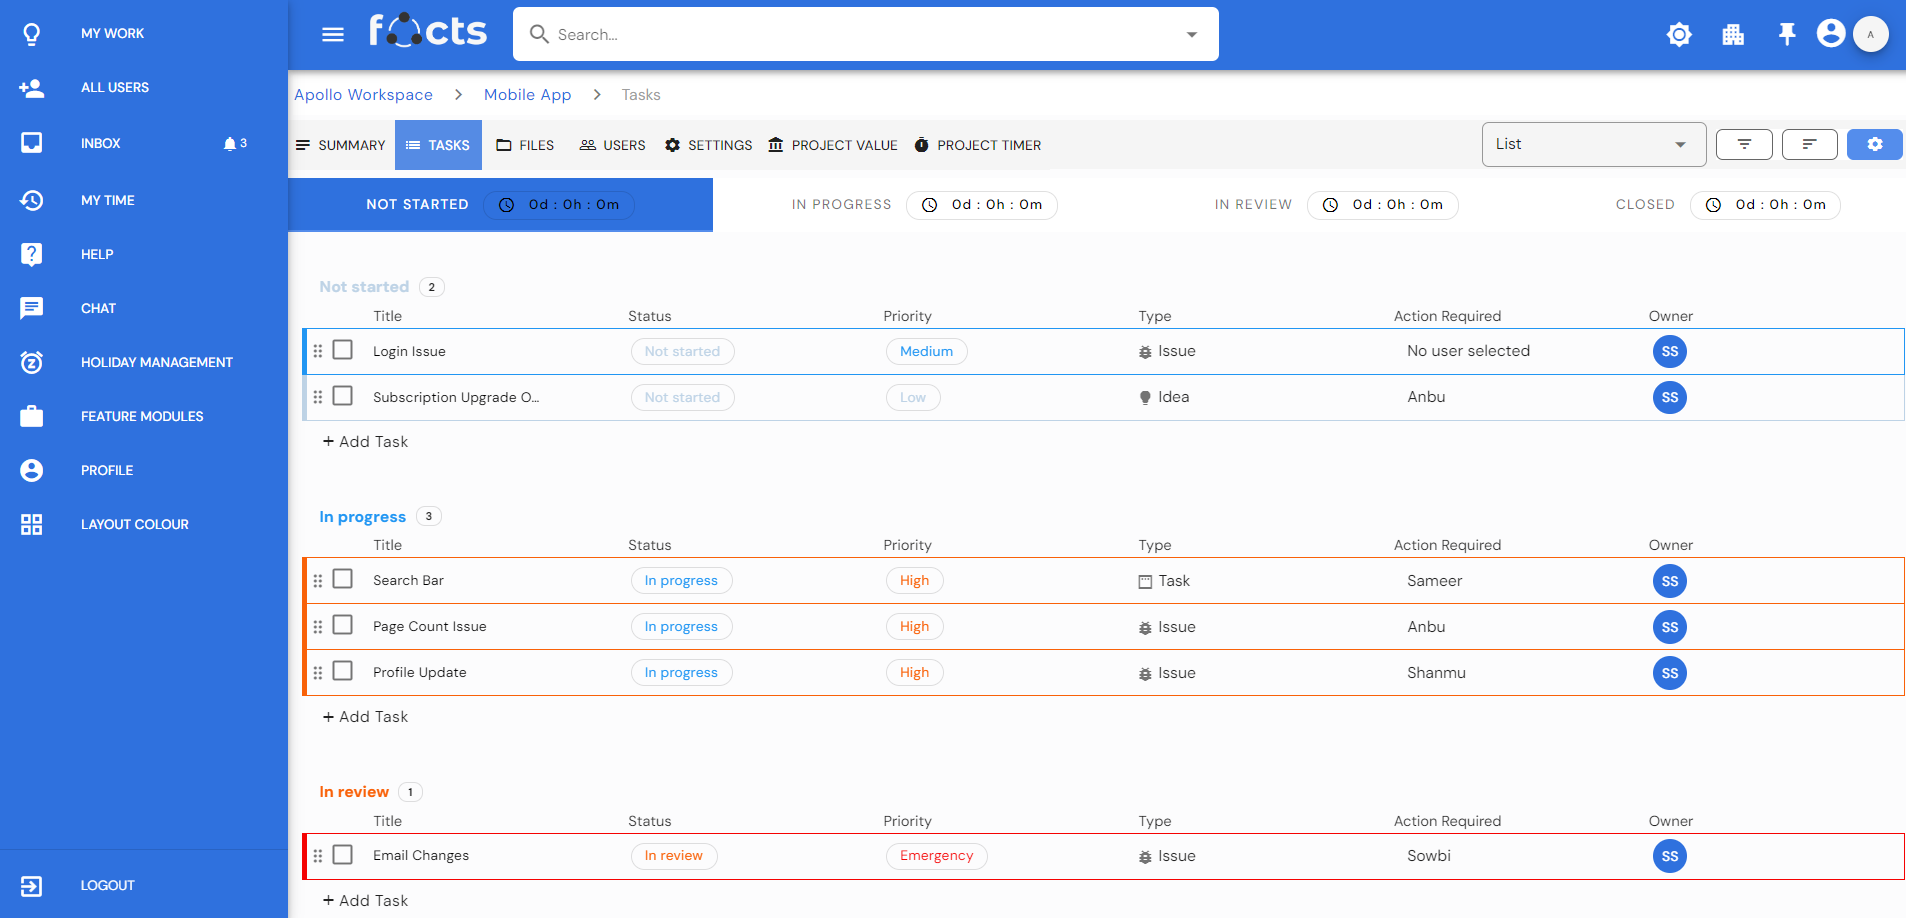The image size is (1906, 918).
Task: Click the organization building icon
Action: pos(1733,35)
